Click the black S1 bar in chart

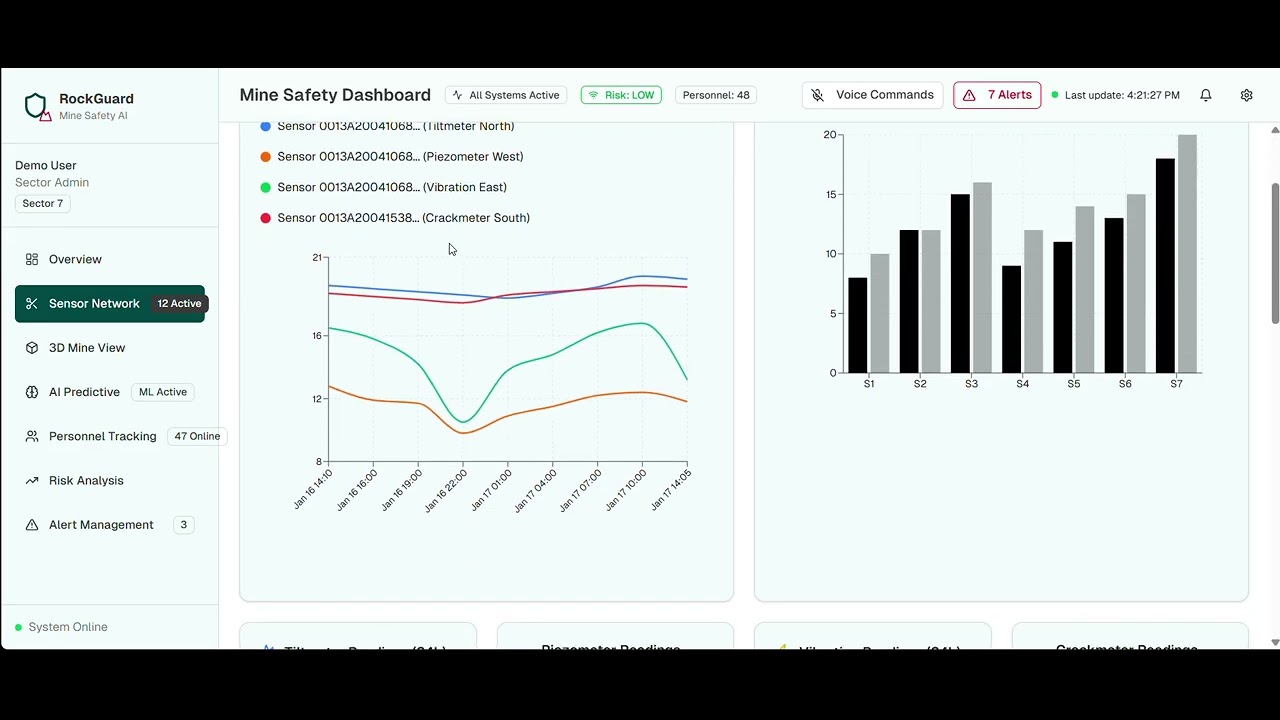pyautogui.click(x=858, y=326)
